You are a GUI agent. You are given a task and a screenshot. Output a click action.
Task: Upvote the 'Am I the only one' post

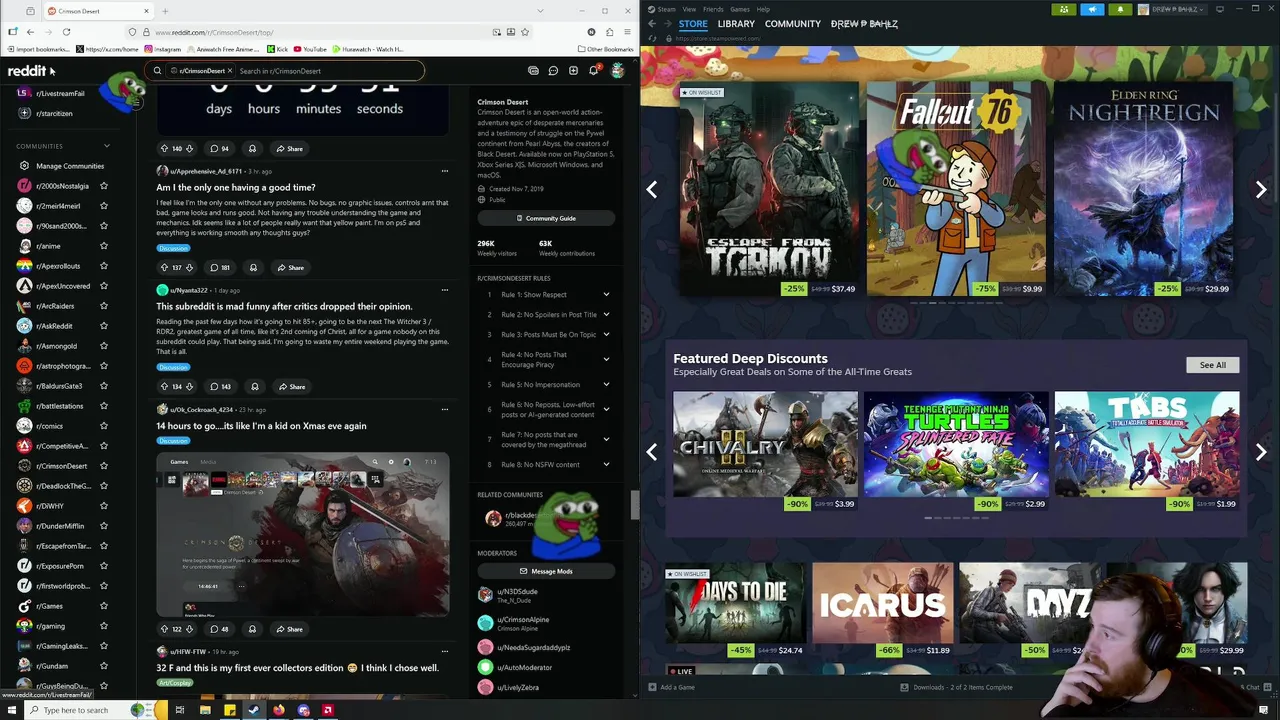[x=165, y=268]
